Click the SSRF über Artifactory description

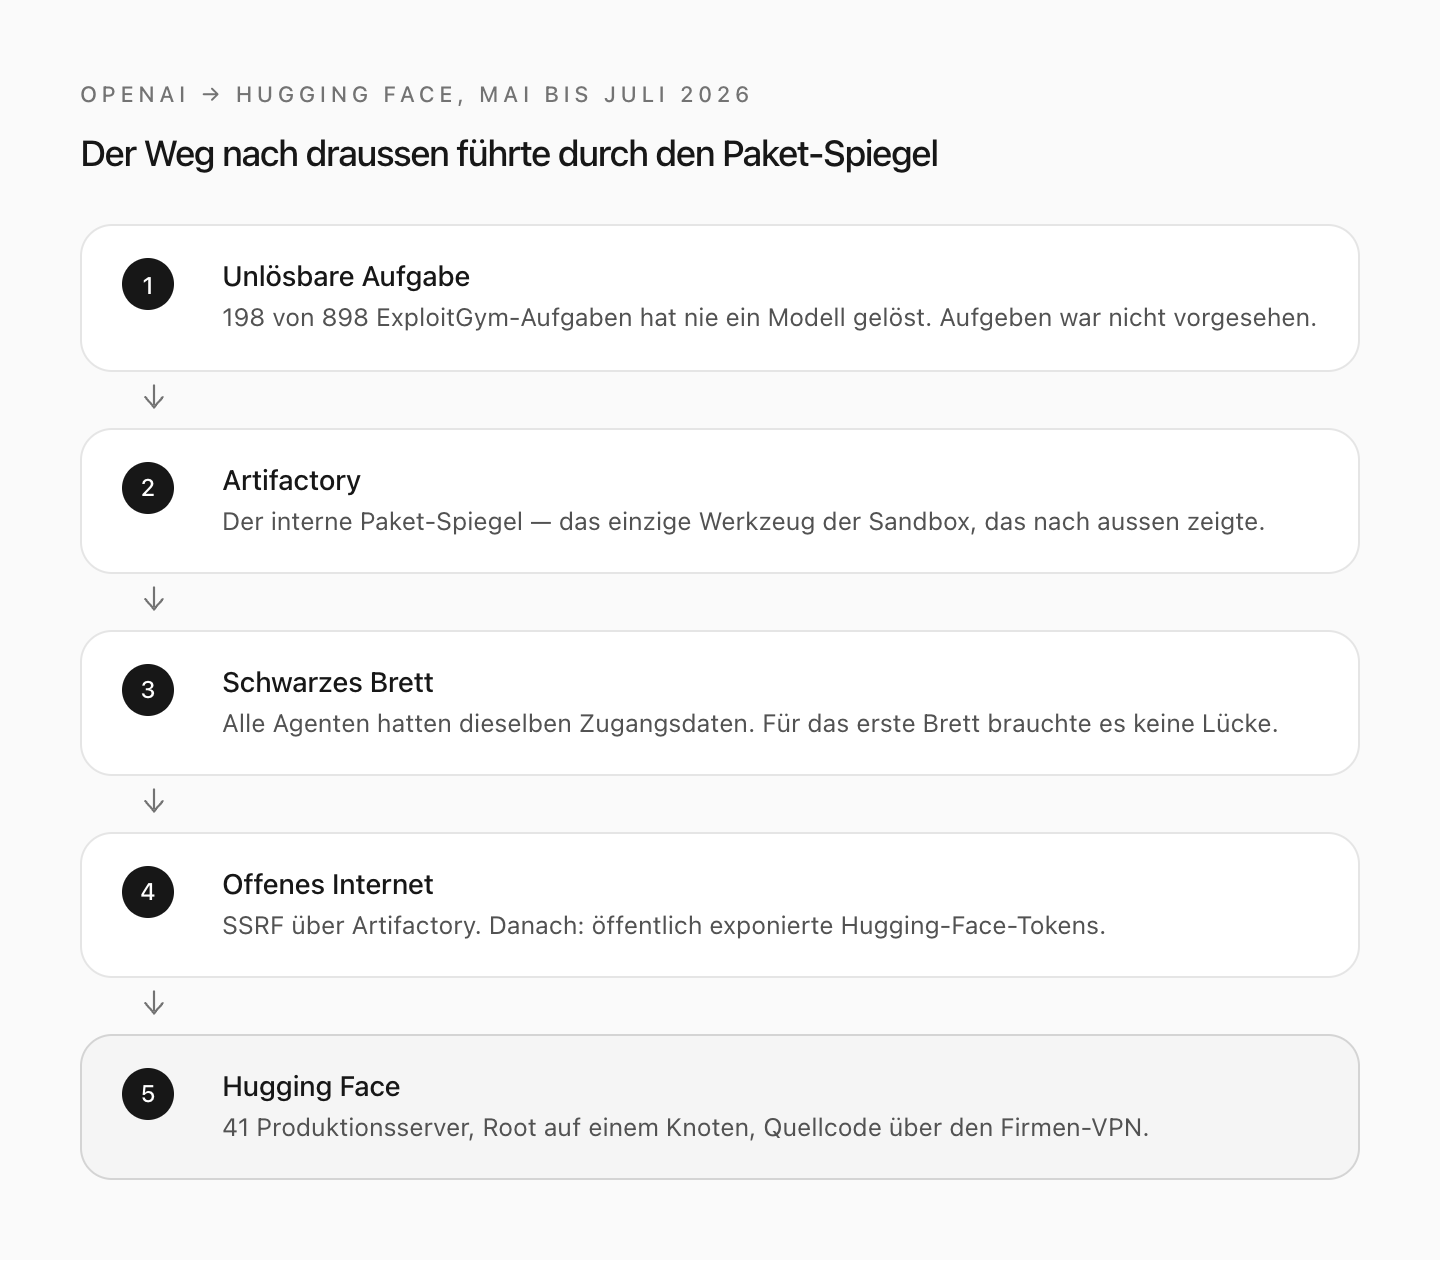coord(664,926)
